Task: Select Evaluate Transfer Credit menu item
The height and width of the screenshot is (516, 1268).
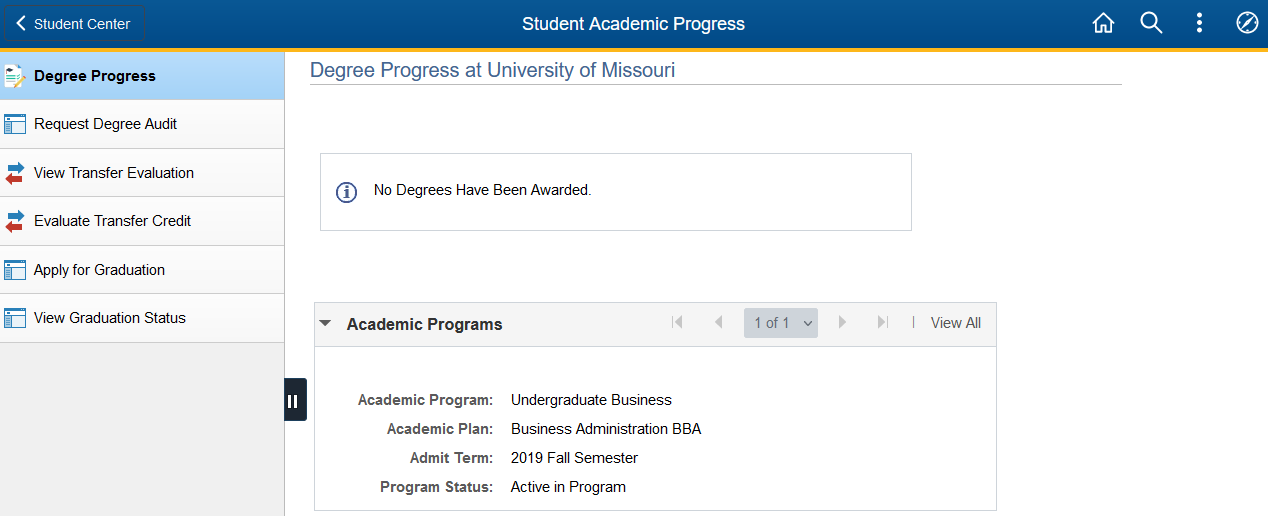Action: (x=112, y=221)
